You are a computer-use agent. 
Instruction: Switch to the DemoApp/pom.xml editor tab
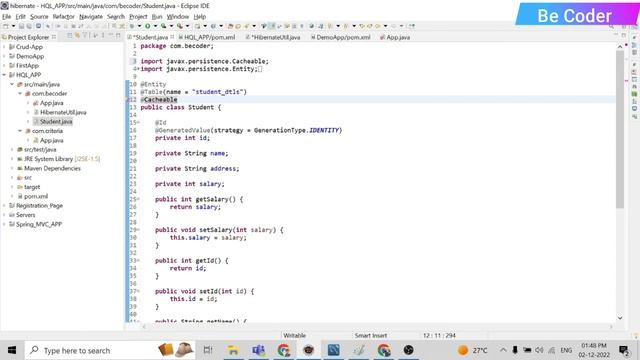(340, 37)
